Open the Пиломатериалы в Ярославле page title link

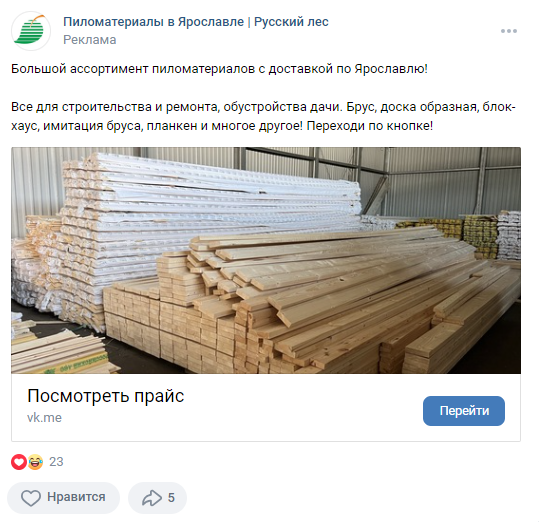[153, 22]
